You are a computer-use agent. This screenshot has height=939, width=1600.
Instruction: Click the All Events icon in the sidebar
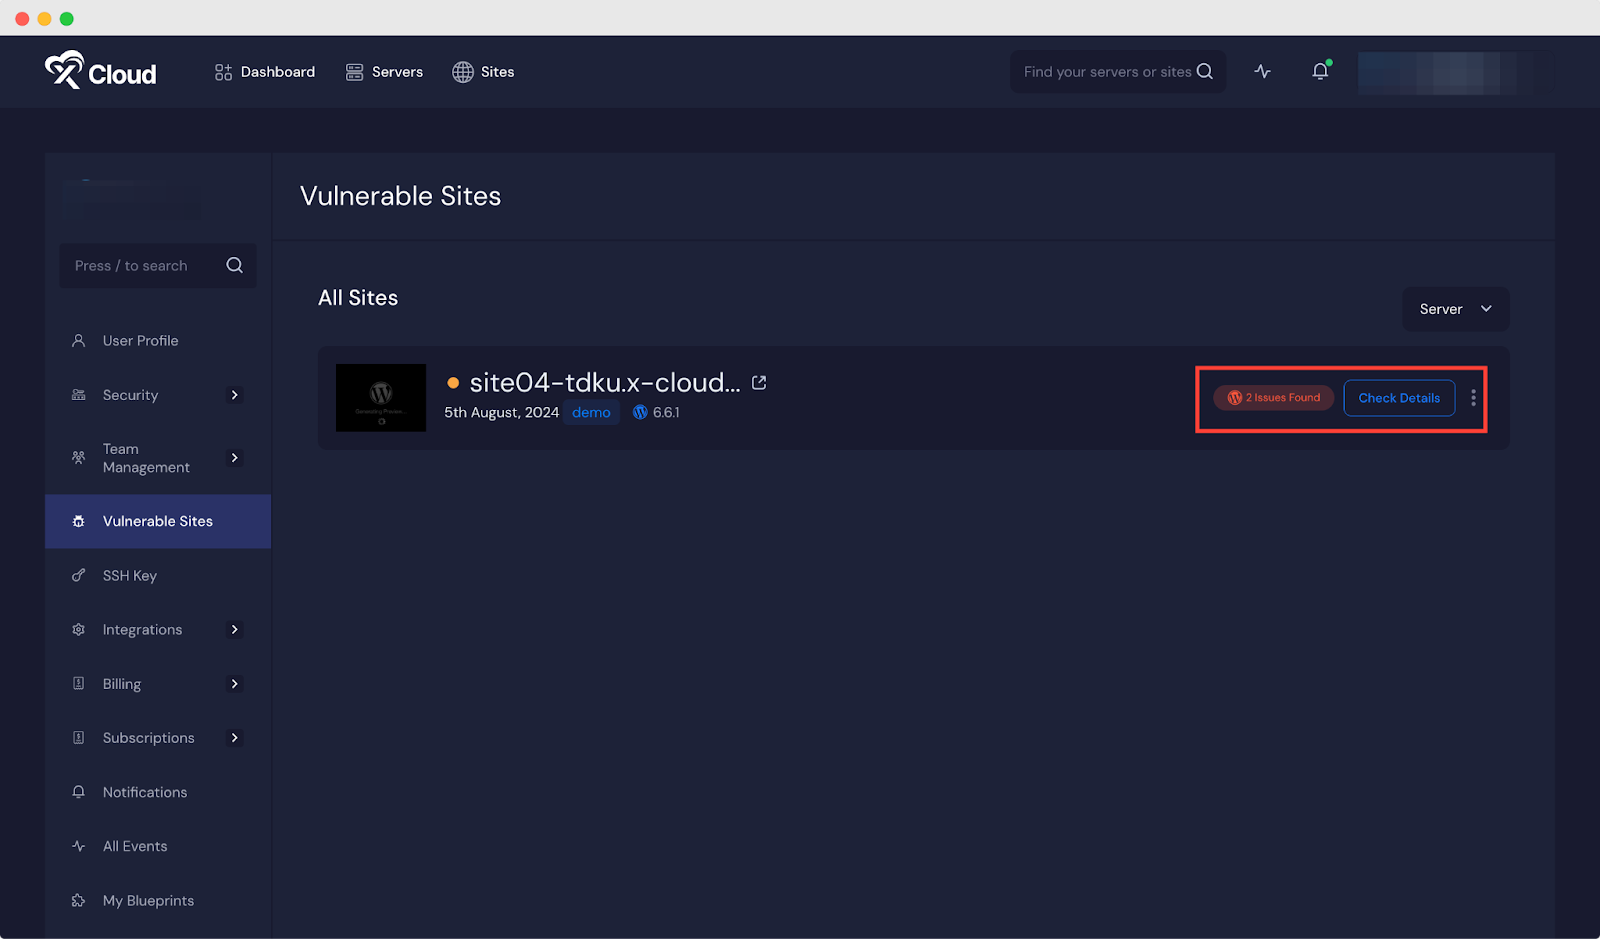(79, 845)
